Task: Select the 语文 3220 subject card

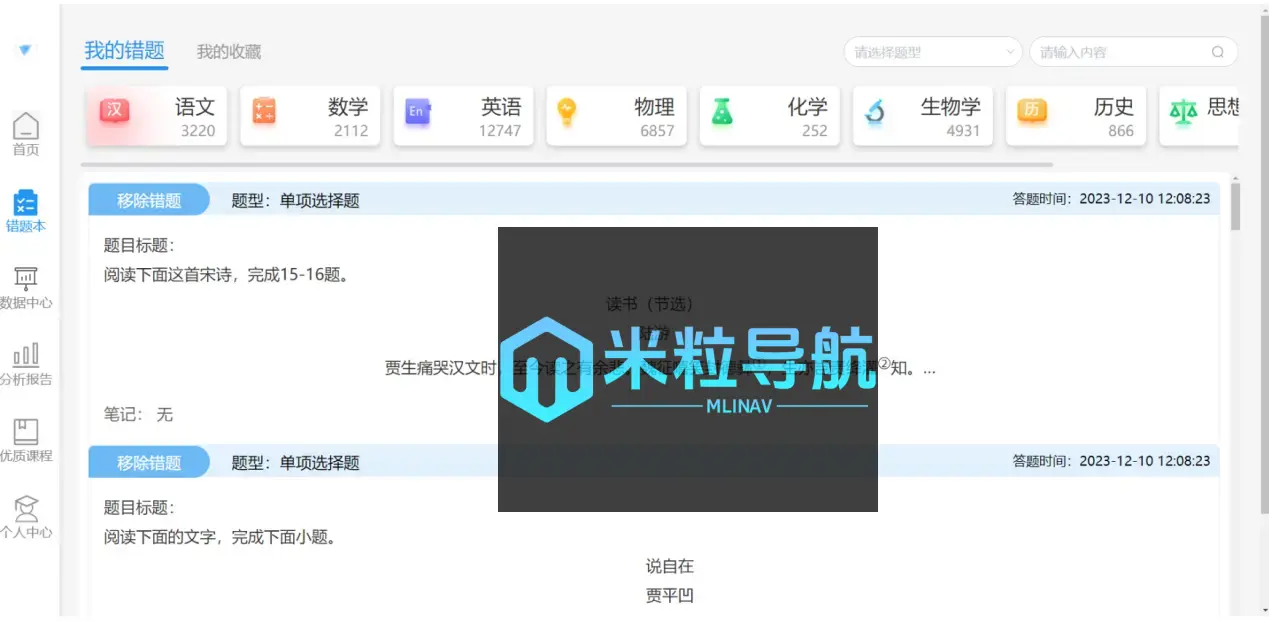Action: [157, 116]
